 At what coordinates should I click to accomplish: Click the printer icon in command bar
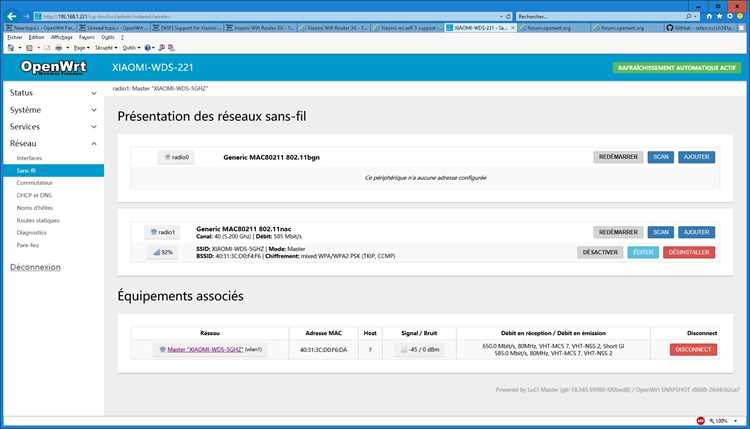(58, 48)
